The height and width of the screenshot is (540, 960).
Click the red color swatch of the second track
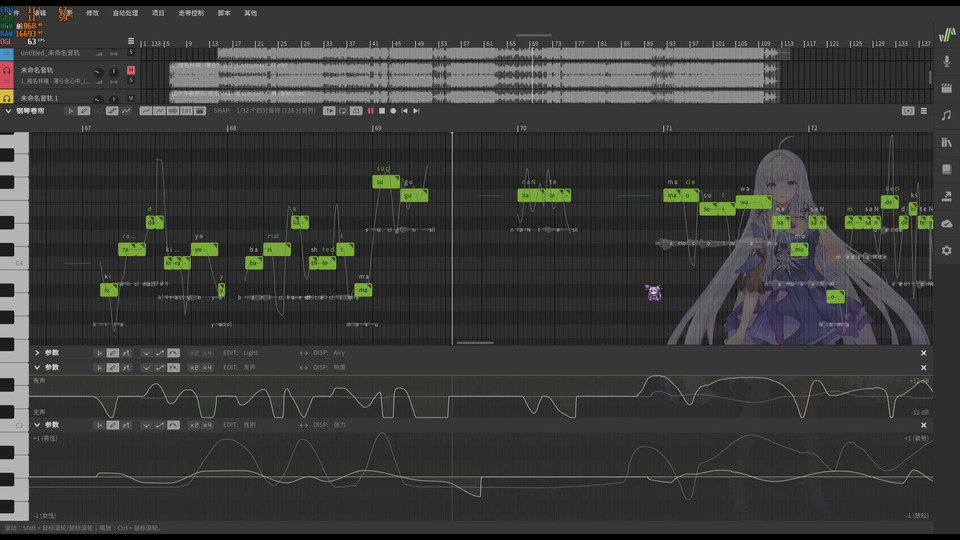[7, 75]
